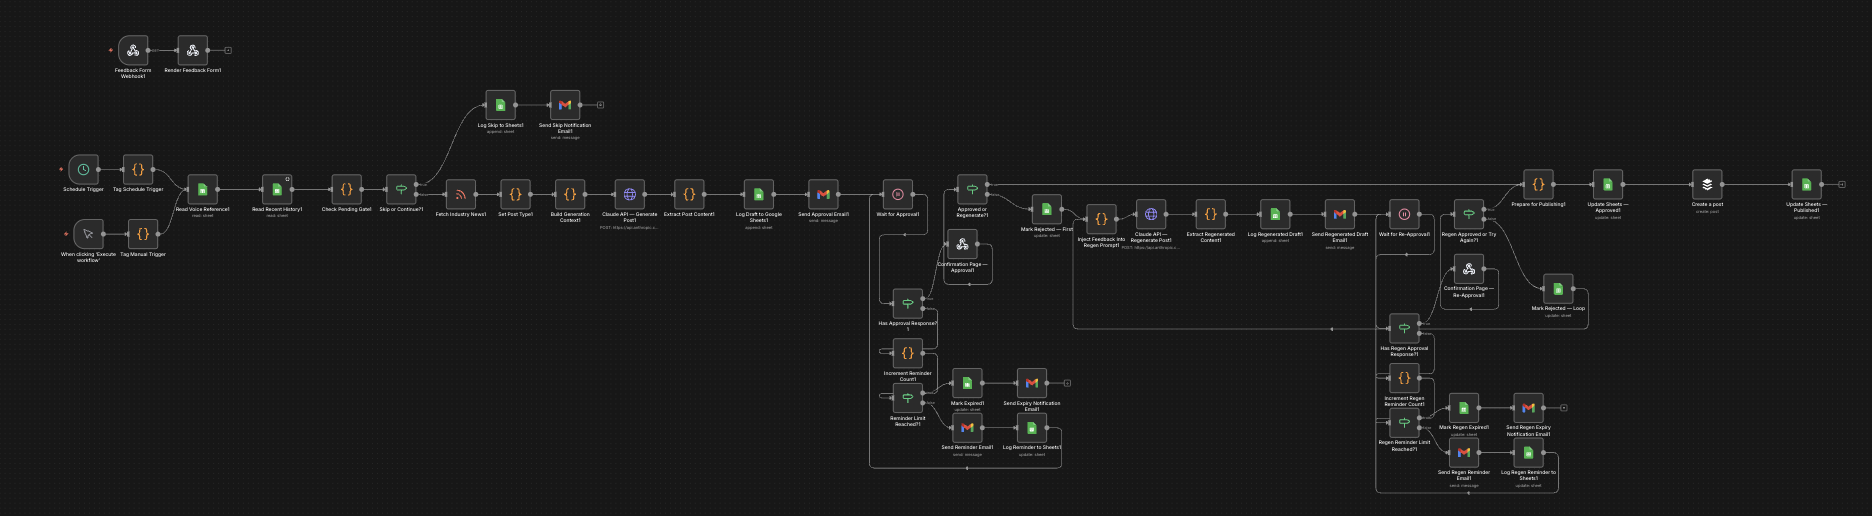Open the Log Regen Reminder to Sheets1 node

tap(1528, 452)
